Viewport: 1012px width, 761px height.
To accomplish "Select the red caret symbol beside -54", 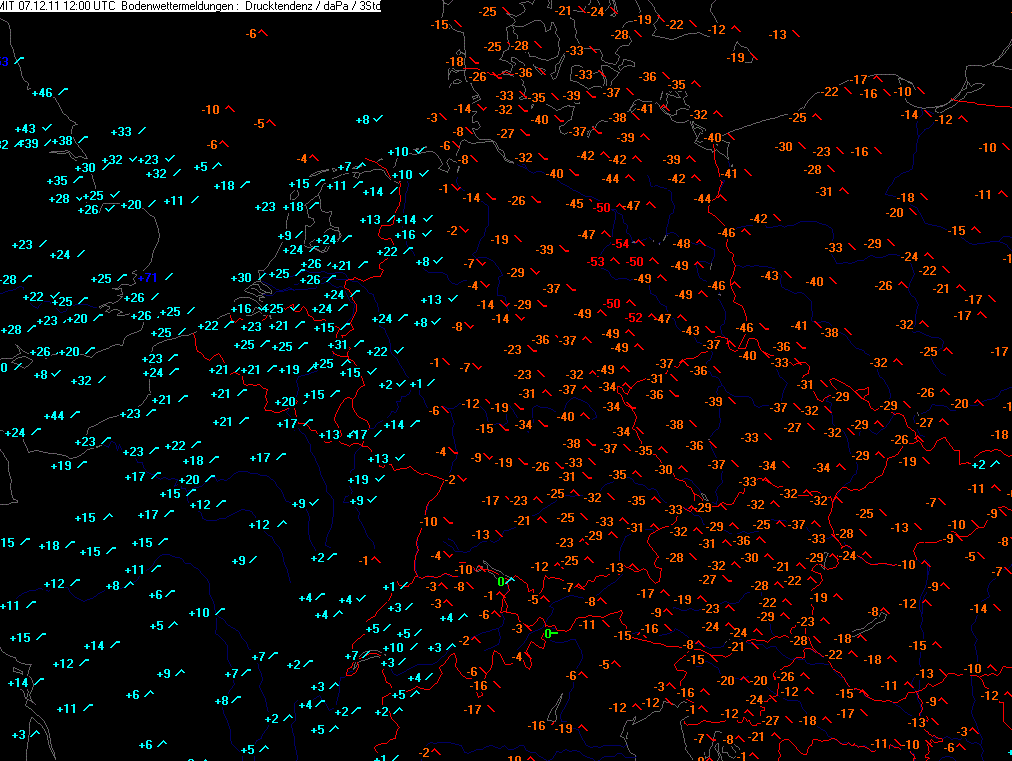I will 641,244.
